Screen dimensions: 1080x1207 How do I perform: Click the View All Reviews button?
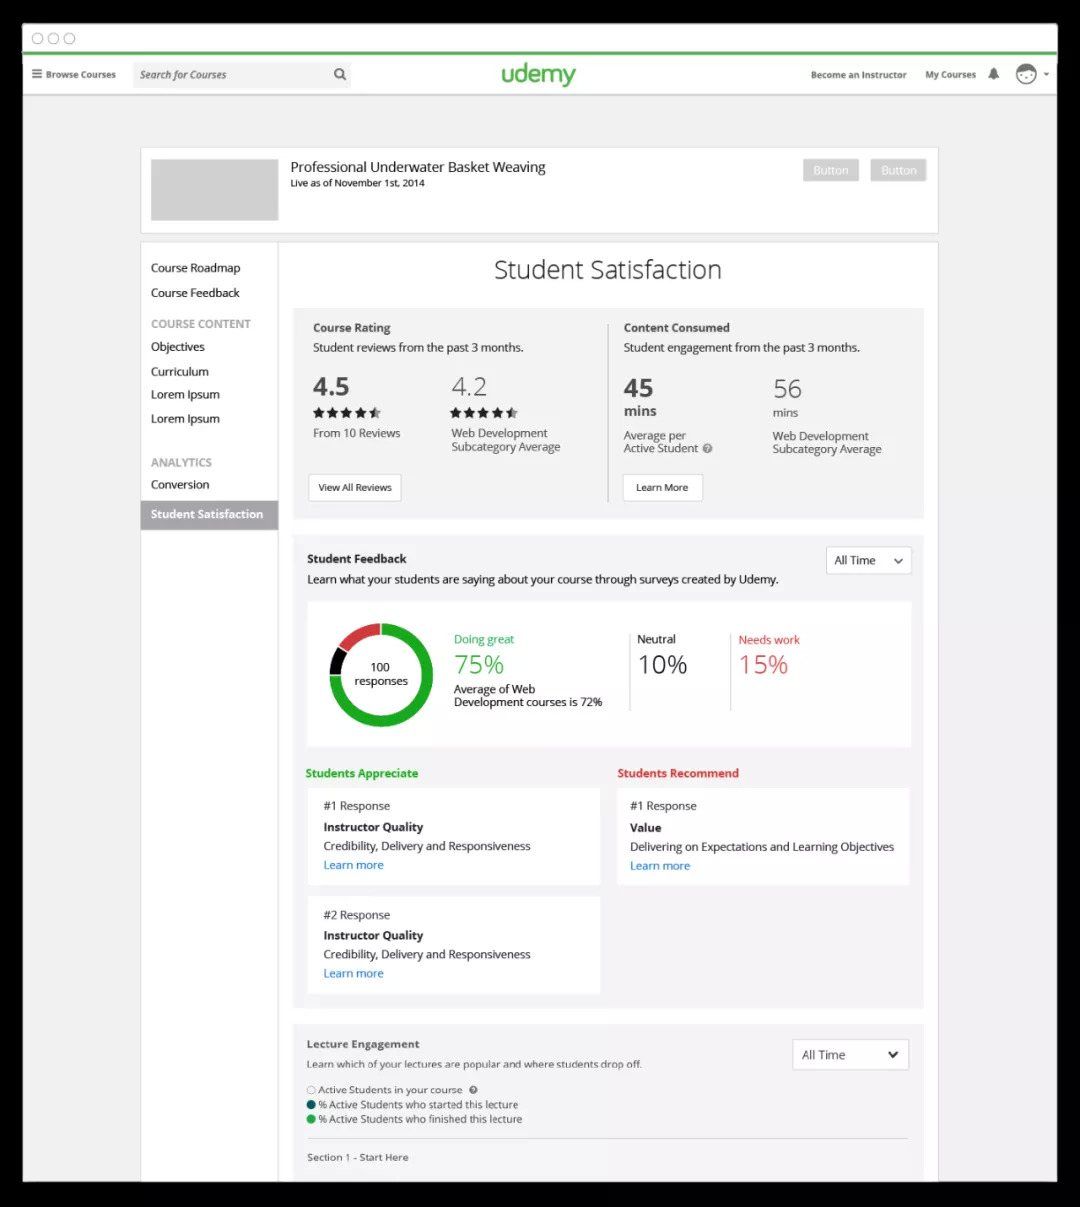point(355,488)
